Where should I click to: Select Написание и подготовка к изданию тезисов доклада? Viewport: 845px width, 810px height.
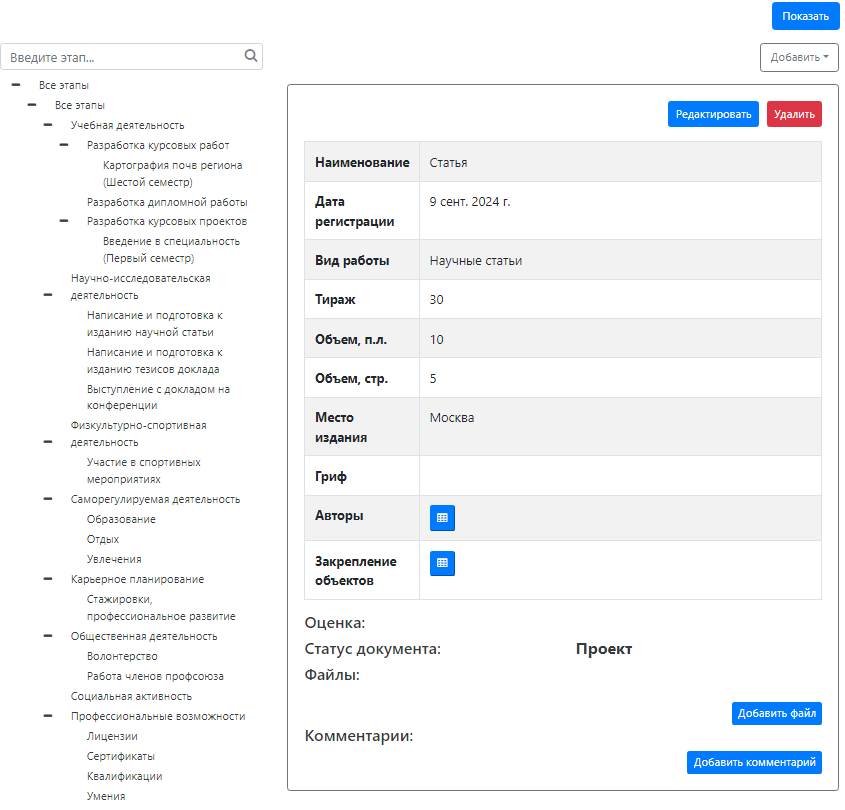click(x=155, y=361)
